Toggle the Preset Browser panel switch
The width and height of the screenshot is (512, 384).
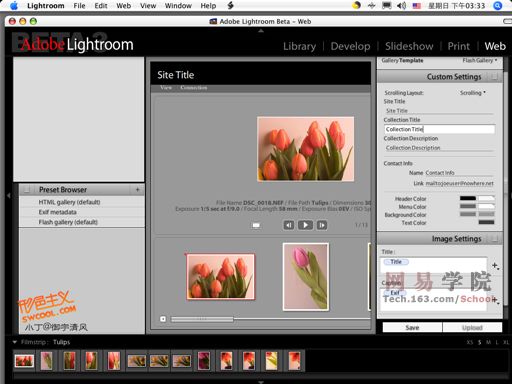[27, 190]
